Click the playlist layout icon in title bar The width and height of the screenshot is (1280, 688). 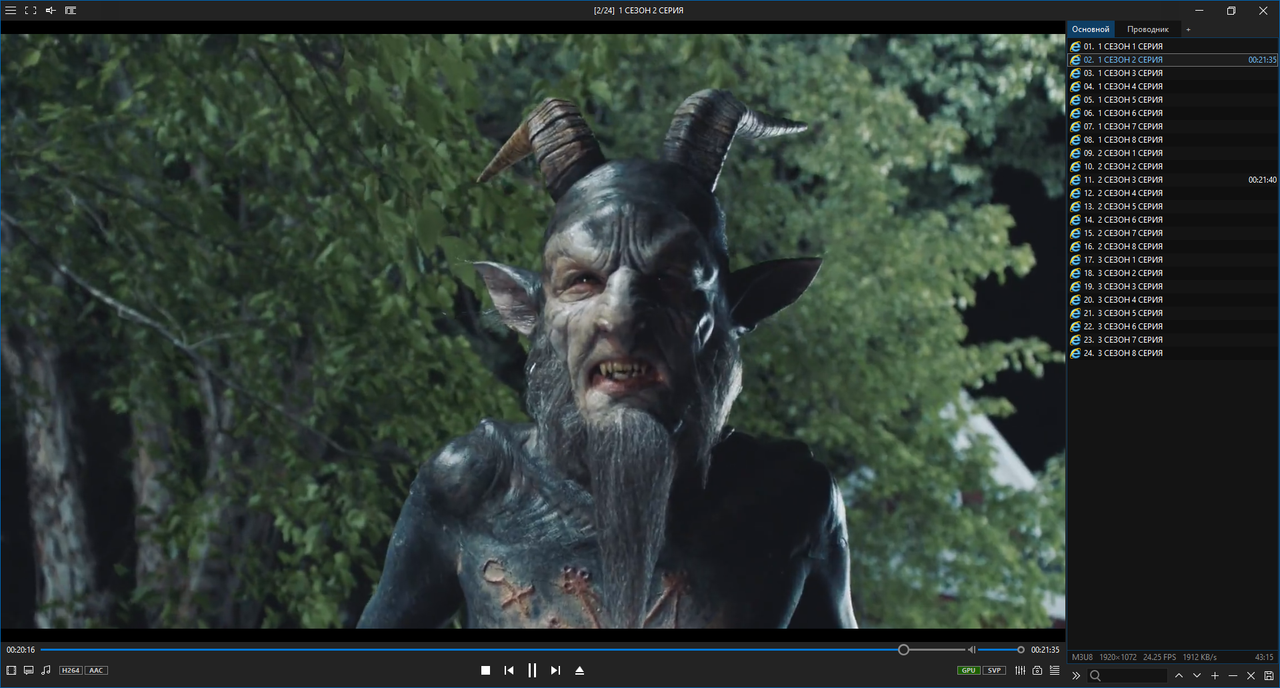pos(71,10)
